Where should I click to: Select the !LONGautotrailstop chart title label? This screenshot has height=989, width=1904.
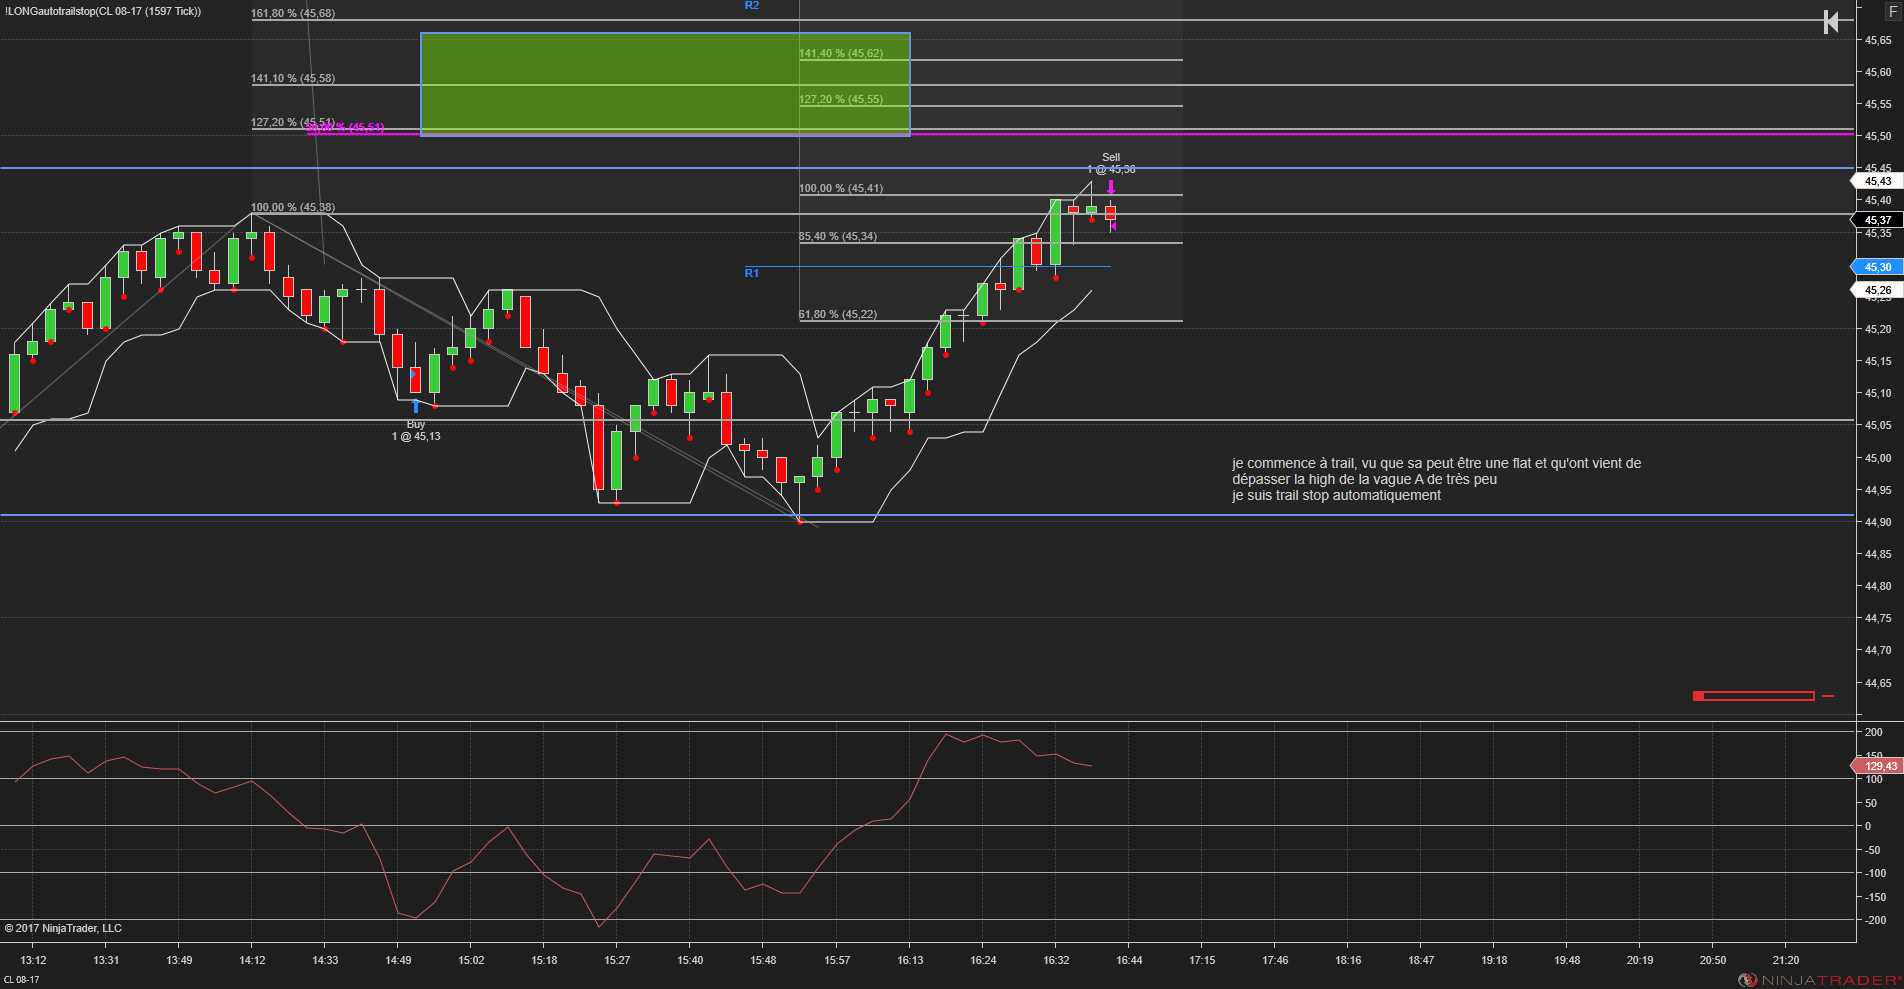[x=103, y=11]
